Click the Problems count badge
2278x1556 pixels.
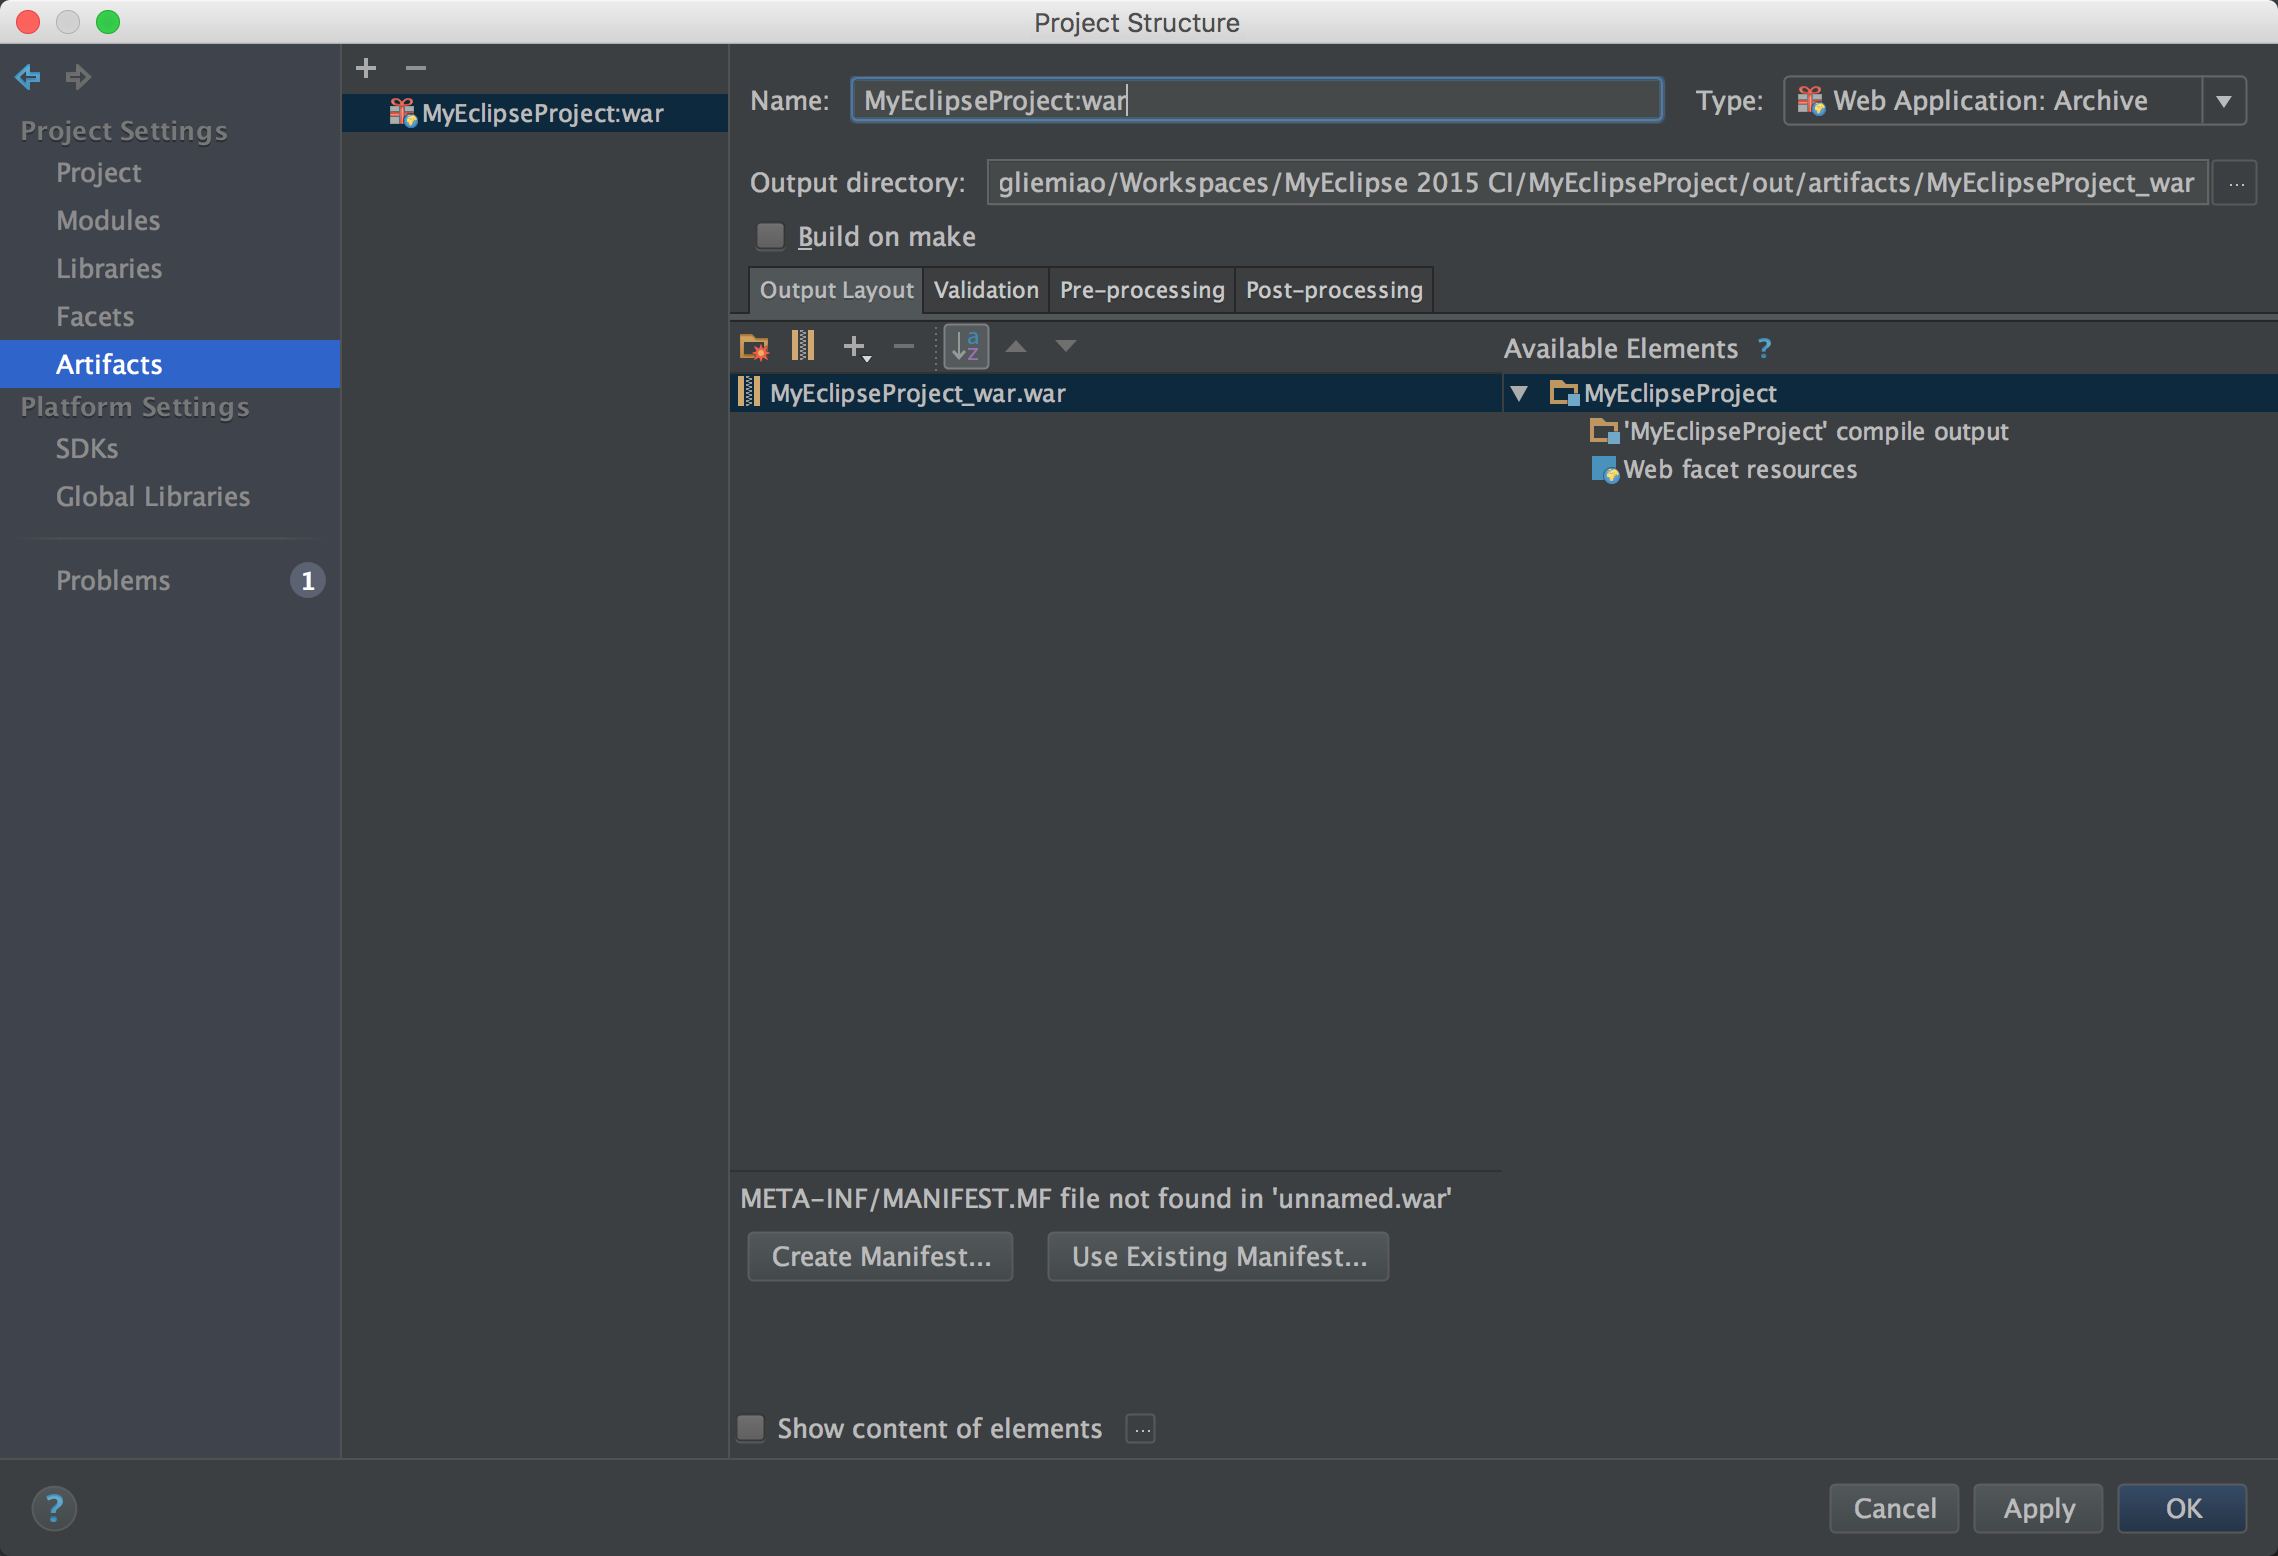click(x=307, y=580)
